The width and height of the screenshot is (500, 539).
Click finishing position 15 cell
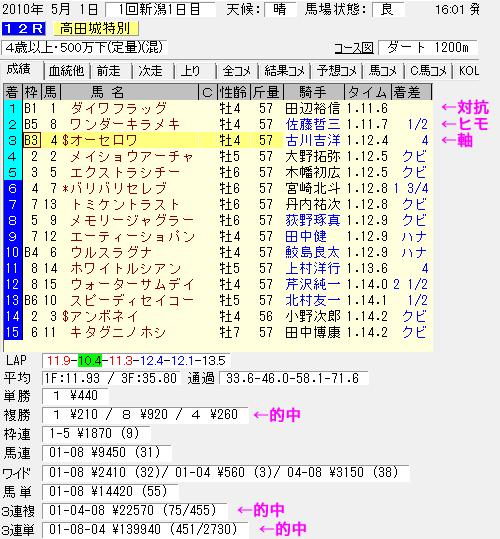[13, 332]
